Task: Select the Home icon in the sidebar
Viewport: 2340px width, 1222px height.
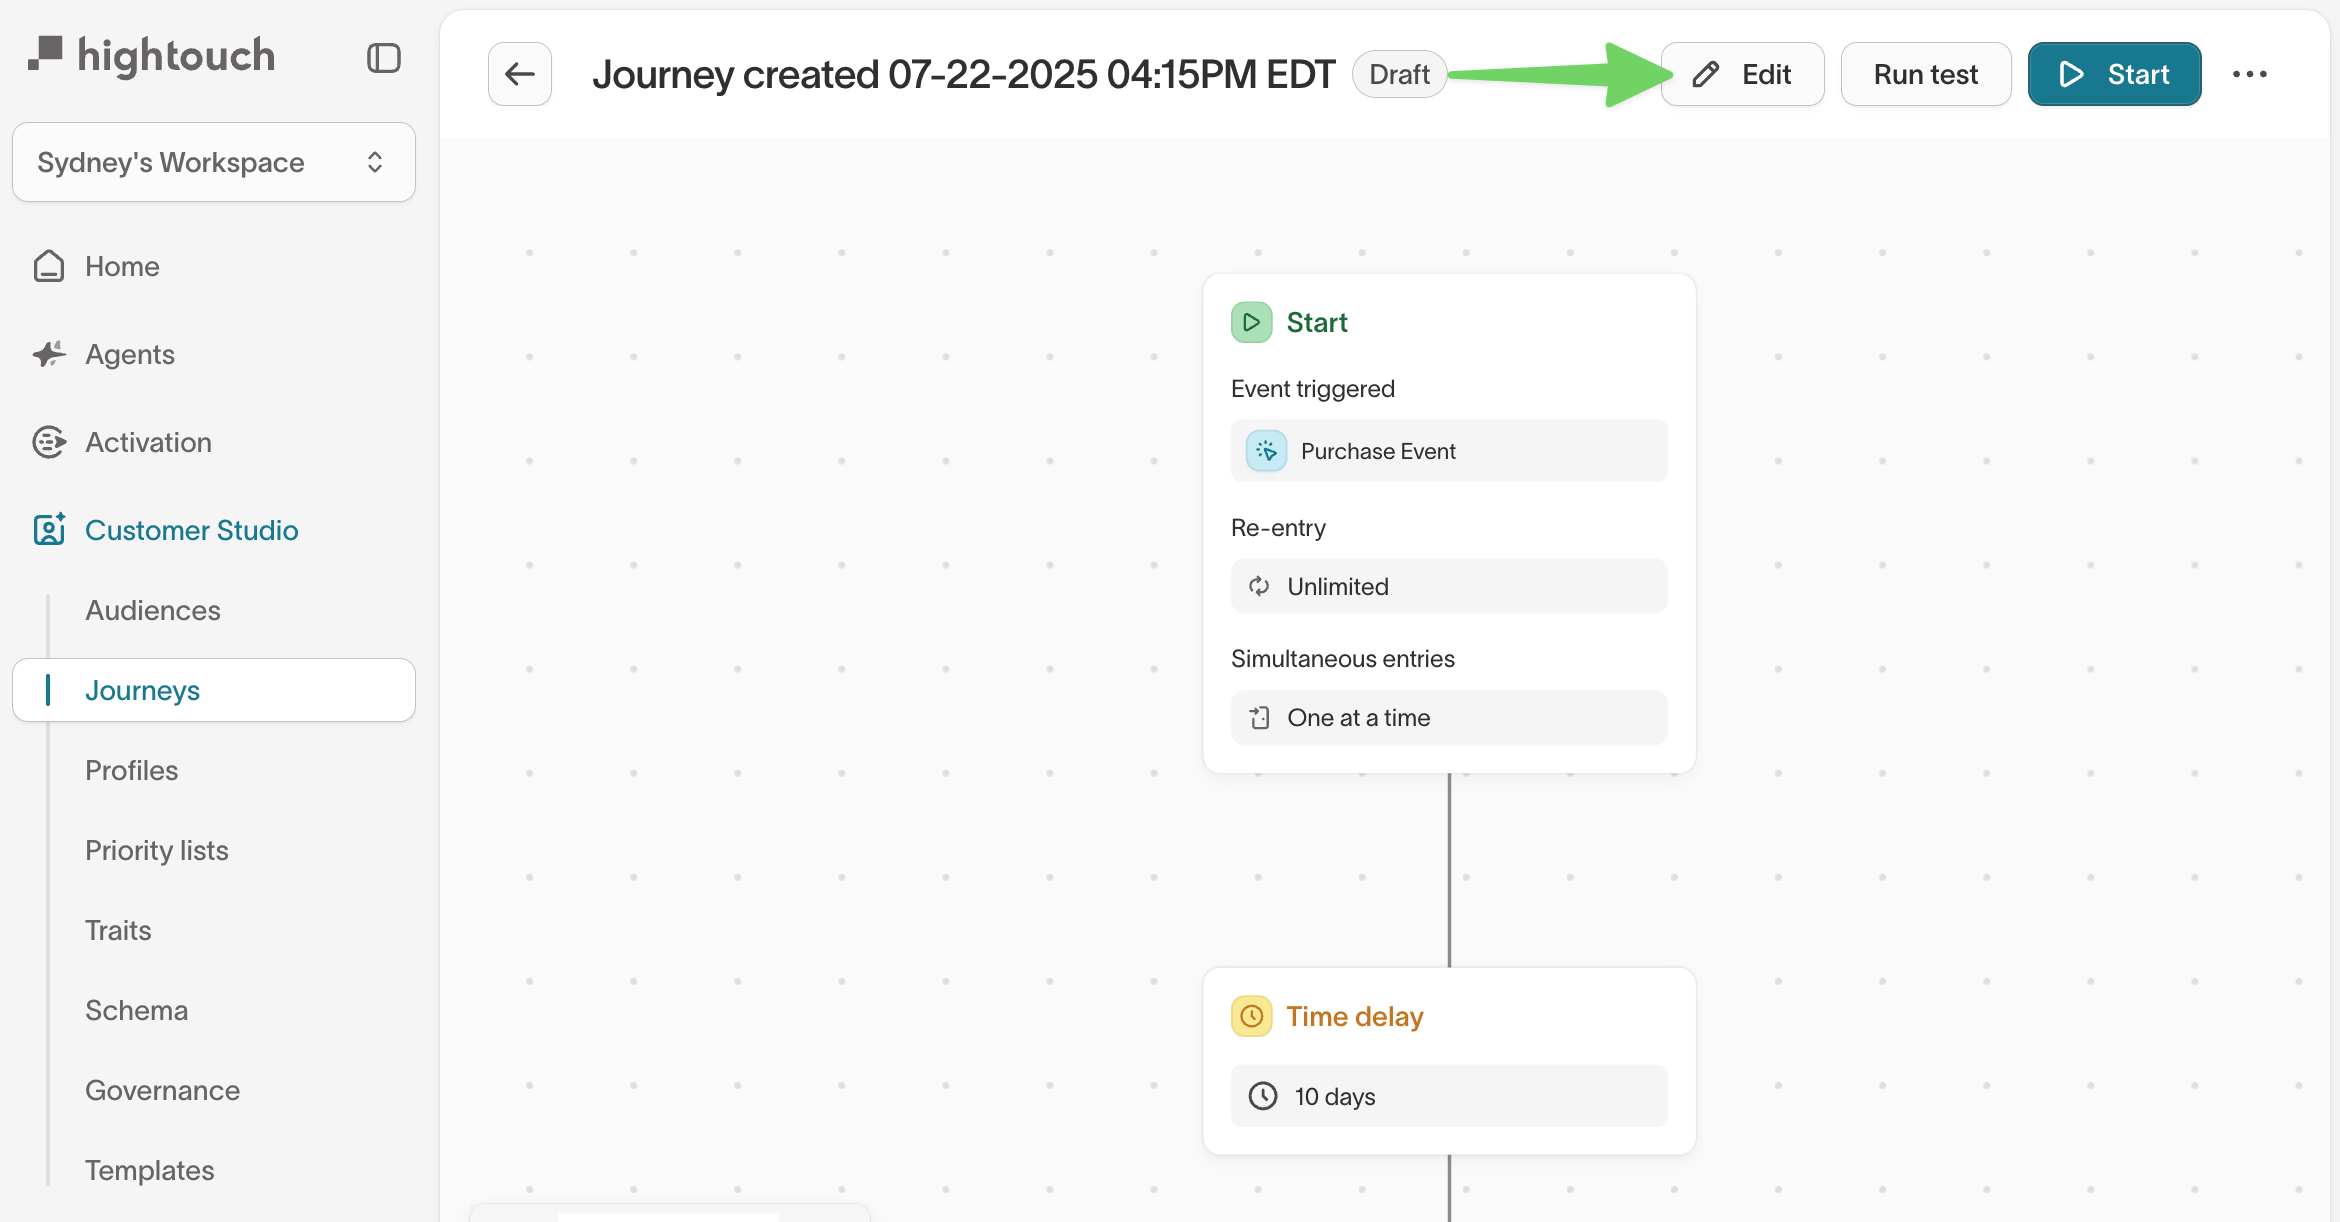Action: coord(48,266)
